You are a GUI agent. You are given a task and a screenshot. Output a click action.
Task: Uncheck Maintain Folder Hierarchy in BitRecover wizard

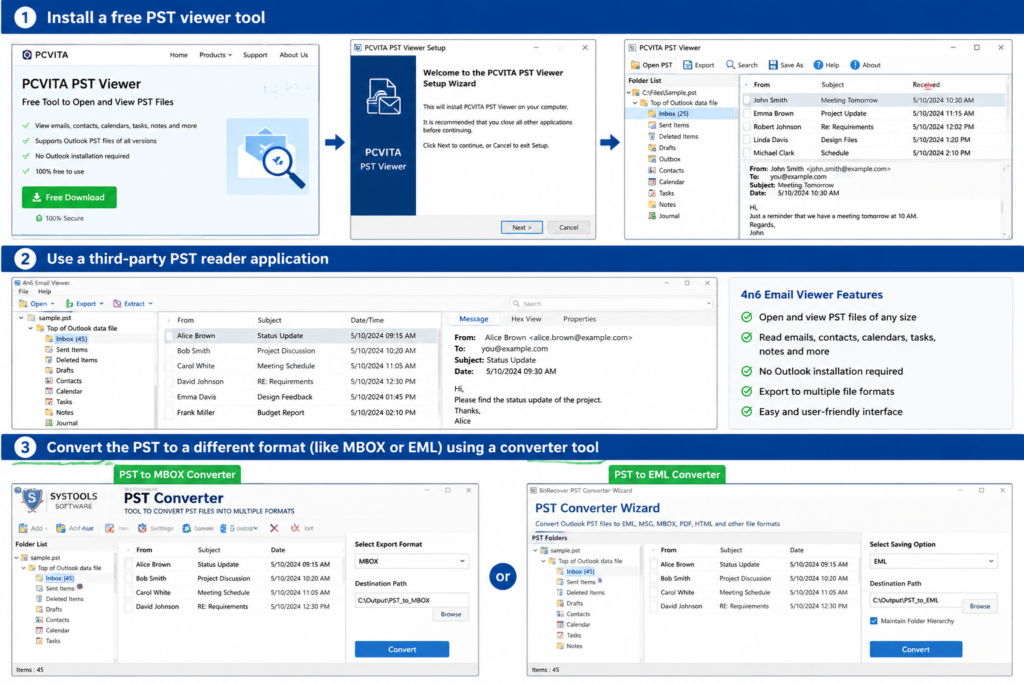[x=874, y=621]
